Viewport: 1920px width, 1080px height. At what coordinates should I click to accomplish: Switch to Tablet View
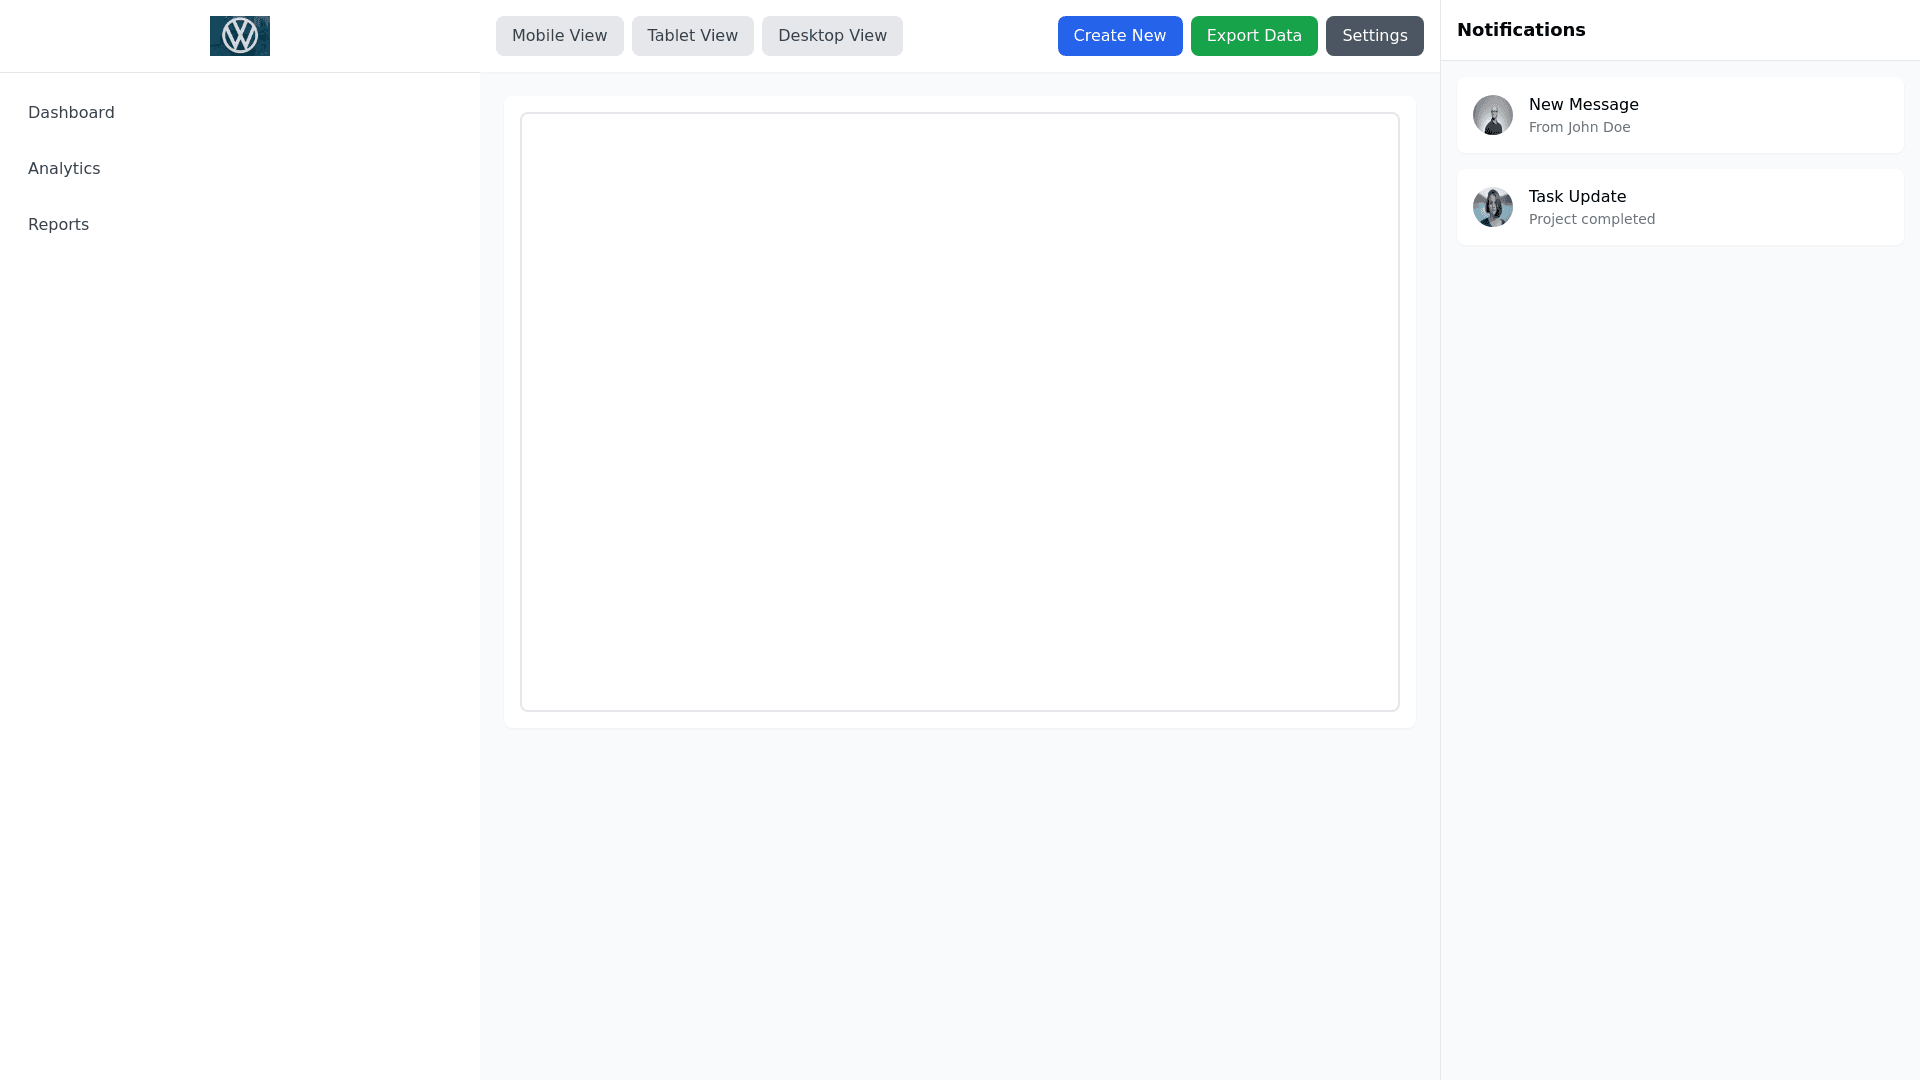(x=692, y=36)
